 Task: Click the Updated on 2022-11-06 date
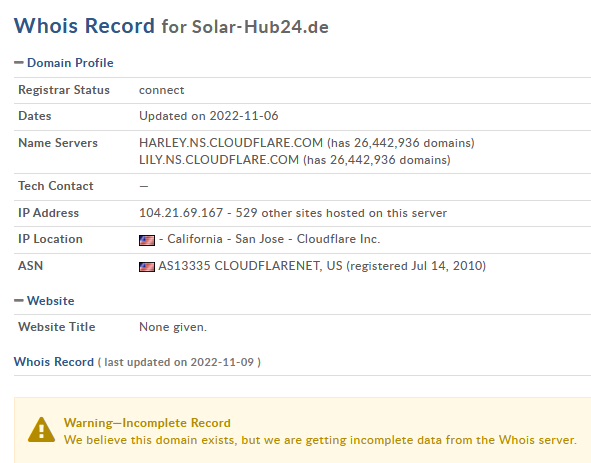tap(209, 116)
